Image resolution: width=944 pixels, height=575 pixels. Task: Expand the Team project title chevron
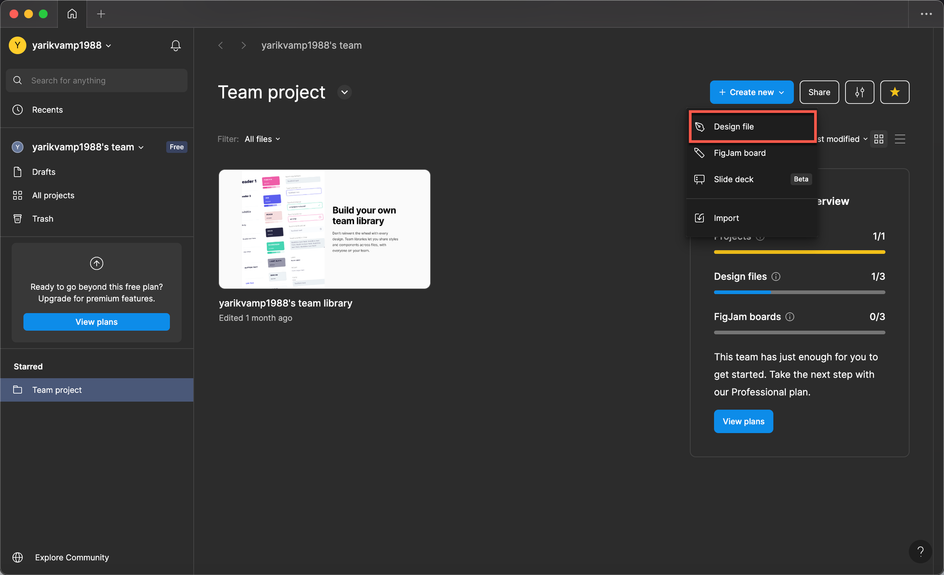[344, 92]
